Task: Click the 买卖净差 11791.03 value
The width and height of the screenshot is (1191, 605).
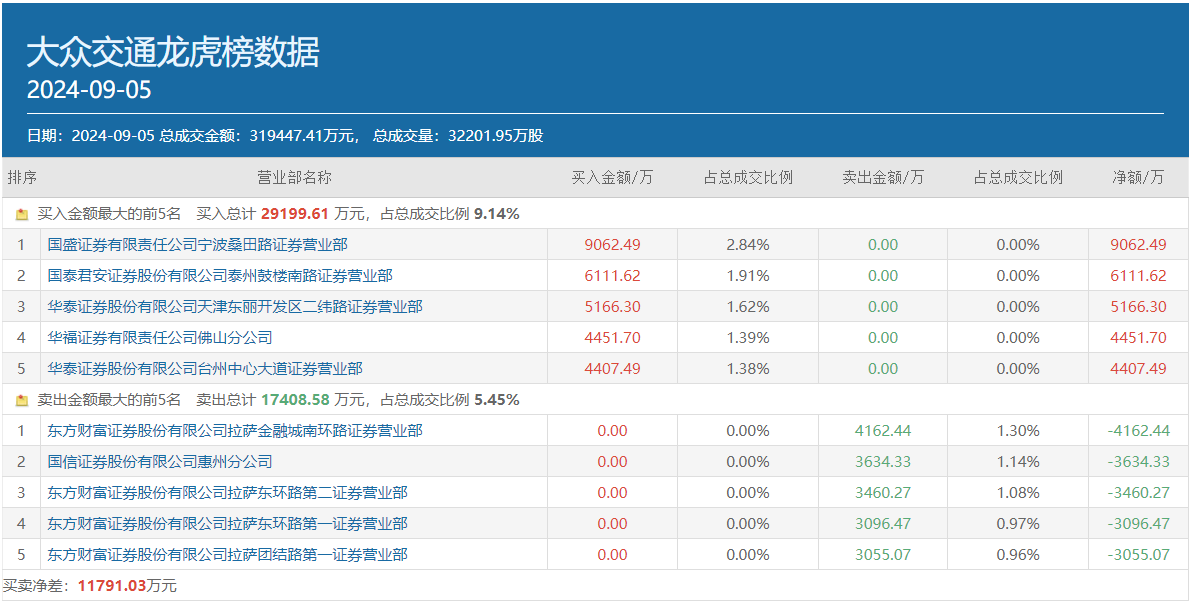Action: [x=112, y=586]
